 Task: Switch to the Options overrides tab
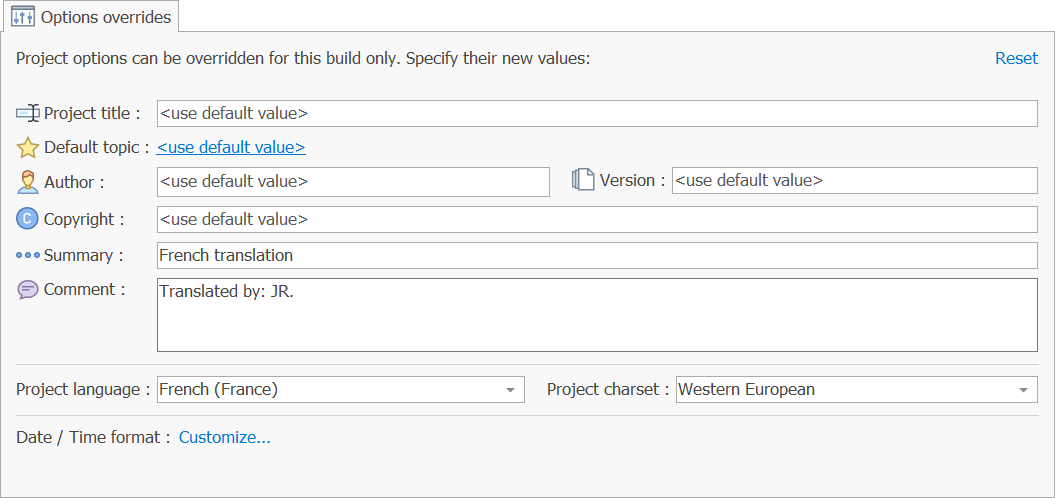[92, 17]
